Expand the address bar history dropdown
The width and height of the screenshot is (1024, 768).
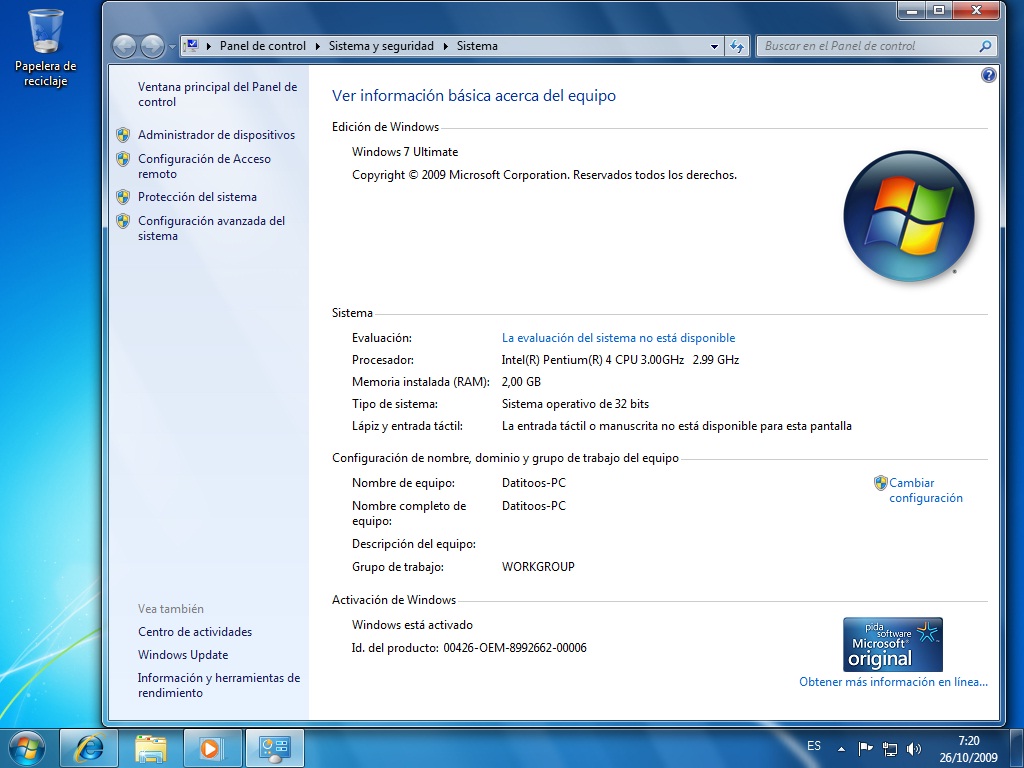tap(714, 46)
